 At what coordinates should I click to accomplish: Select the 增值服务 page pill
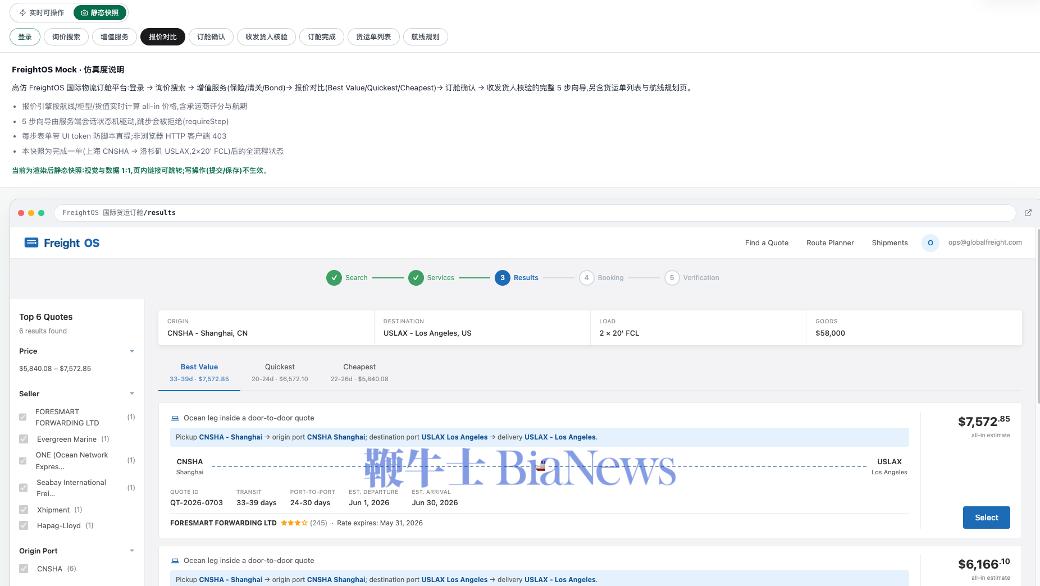tap(114, 37)
